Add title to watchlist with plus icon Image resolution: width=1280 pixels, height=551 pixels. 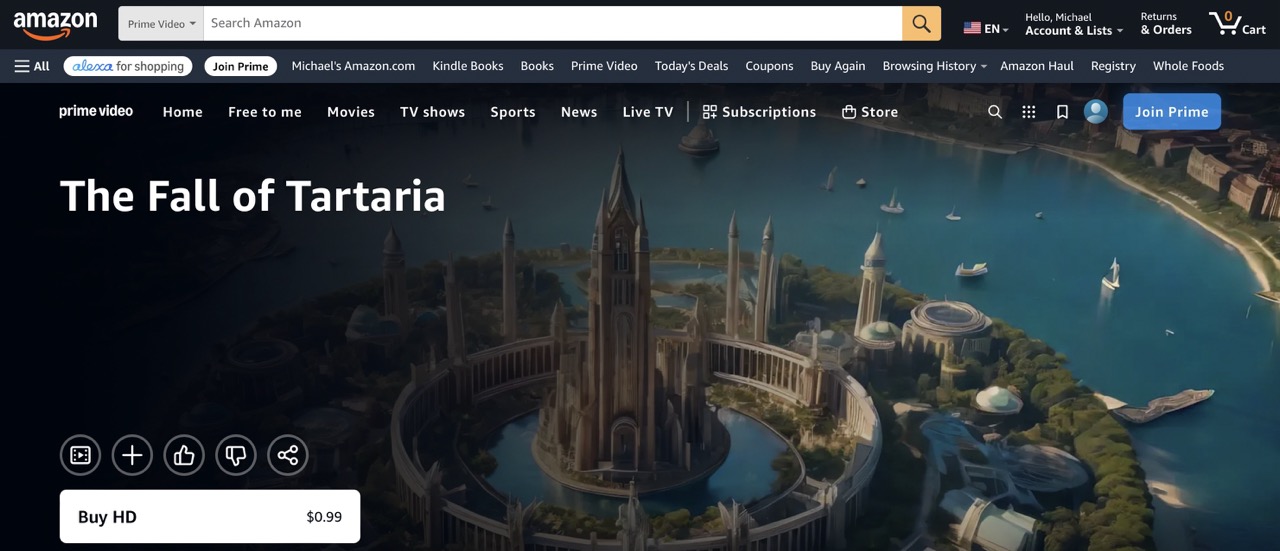[132, 456]
